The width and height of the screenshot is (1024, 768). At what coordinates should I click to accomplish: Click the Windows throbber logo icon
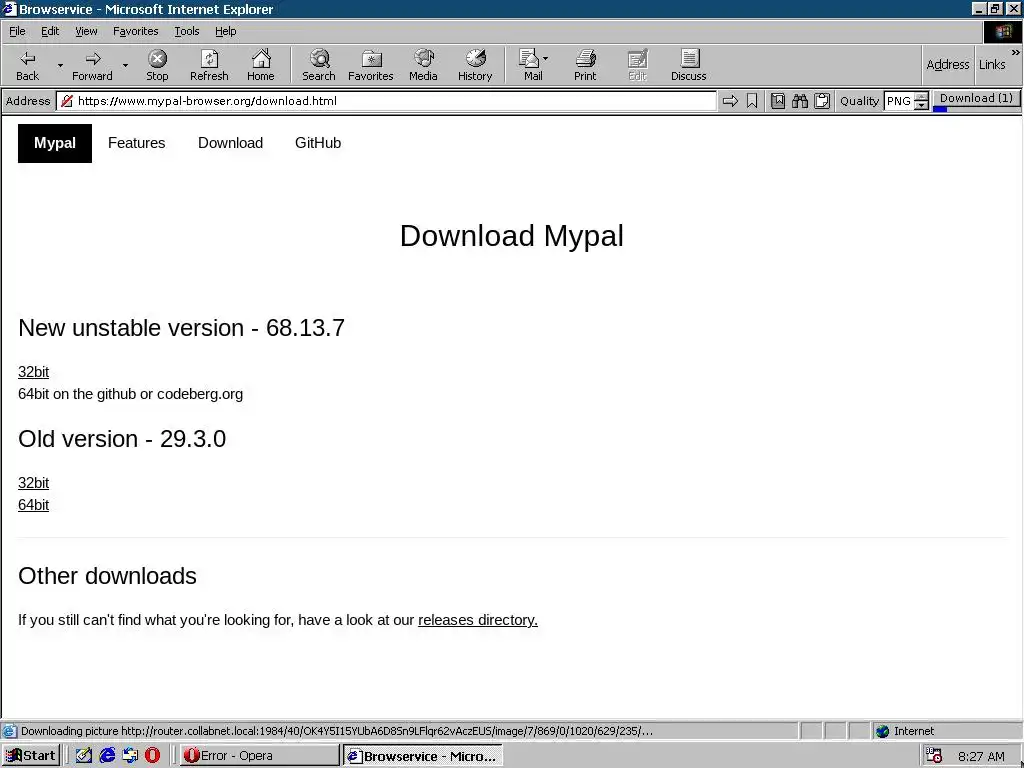pyautogui.click(x=1002, y=31)
